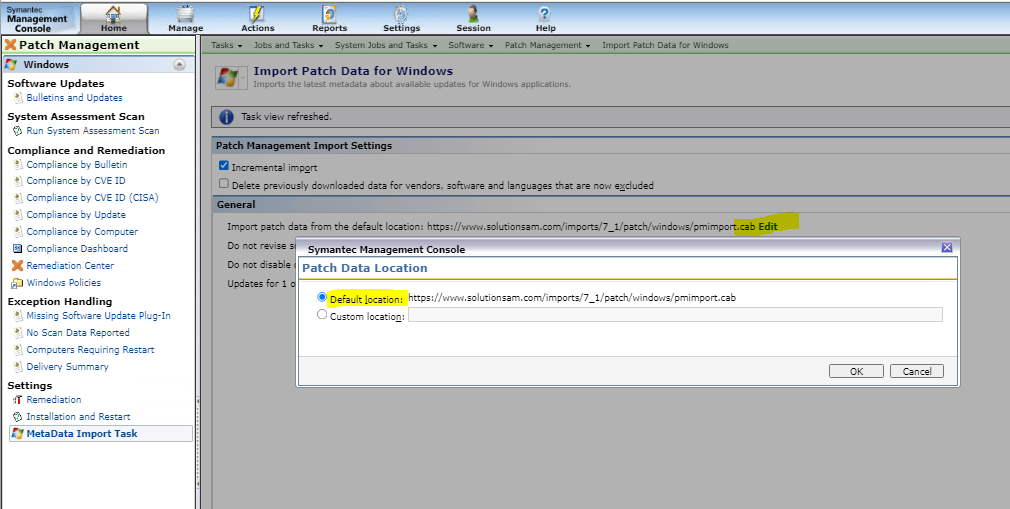1010x509 pixels.
Task: Click the Remediation Center X icon
Action: click(17, 265)
